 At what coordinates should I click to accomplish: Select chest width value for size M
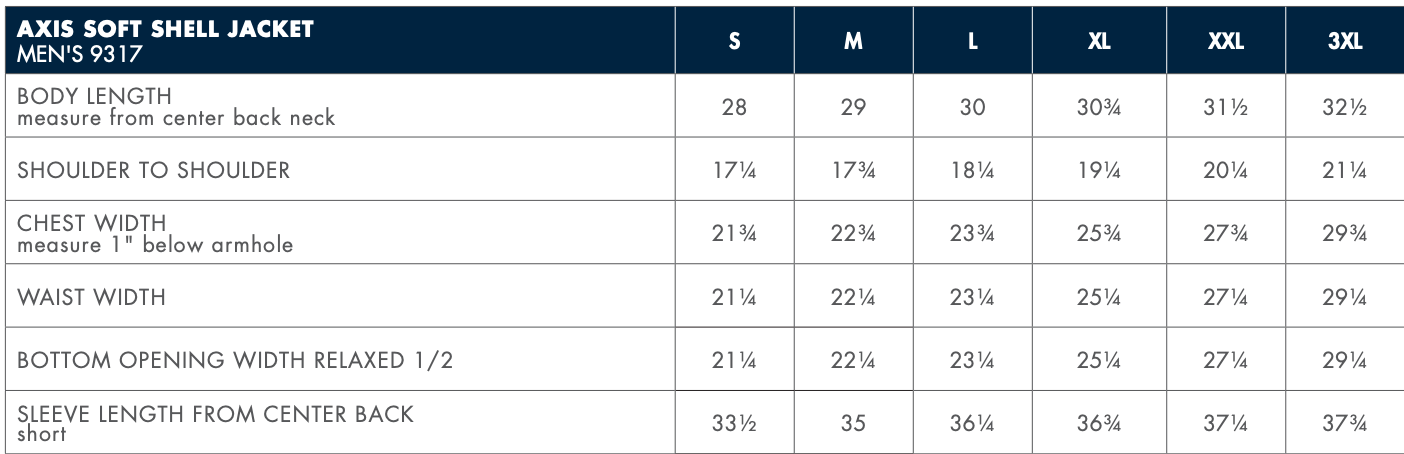click(853, 234)
